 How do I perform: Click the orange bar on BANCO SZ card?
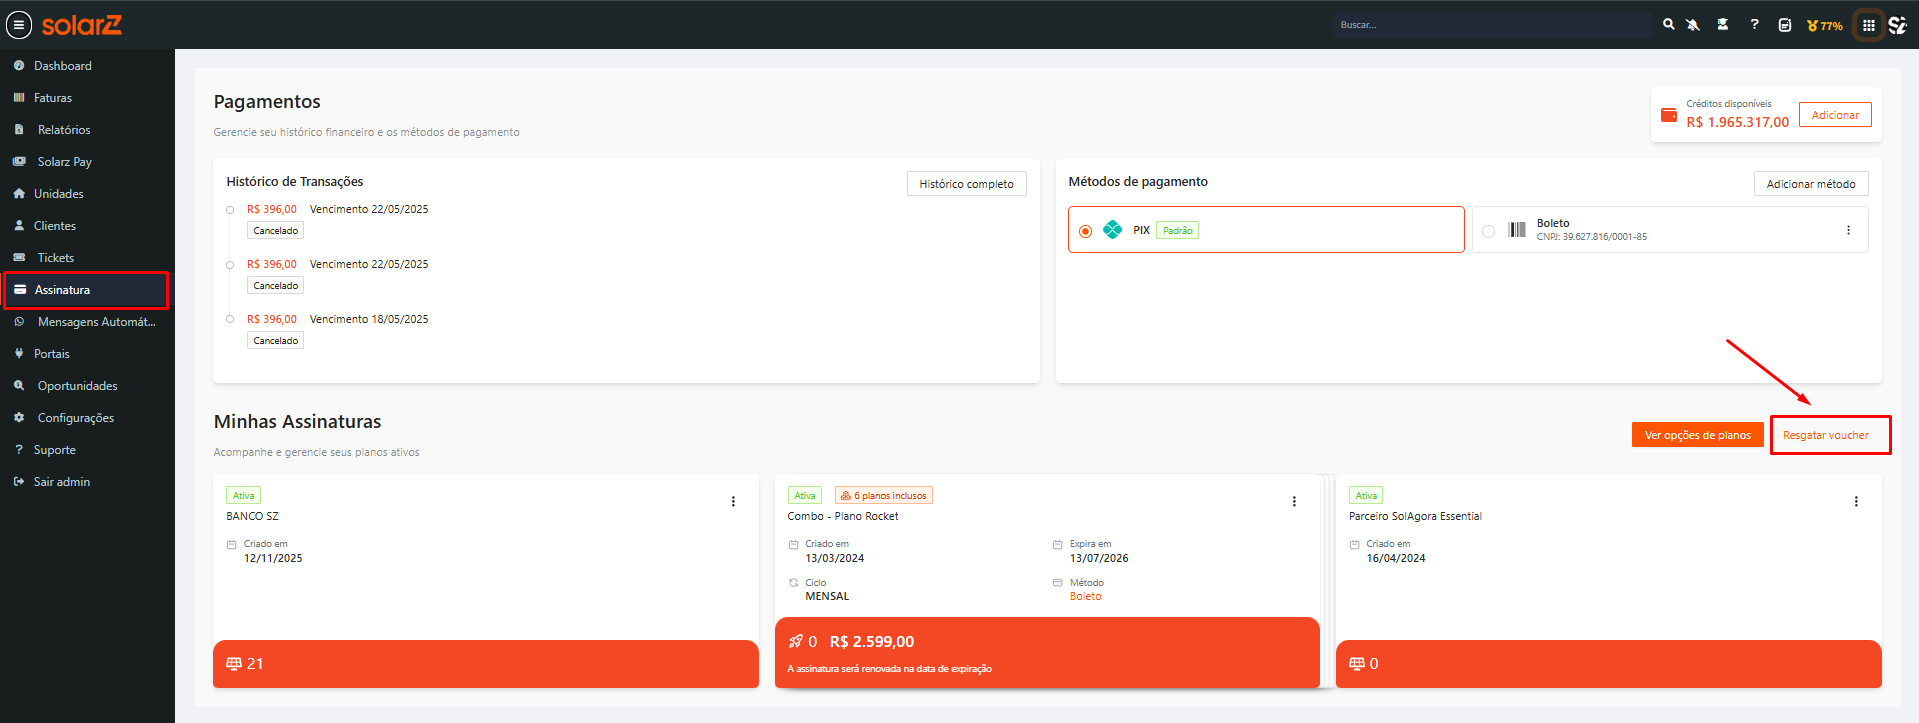(x=486, y=664)
